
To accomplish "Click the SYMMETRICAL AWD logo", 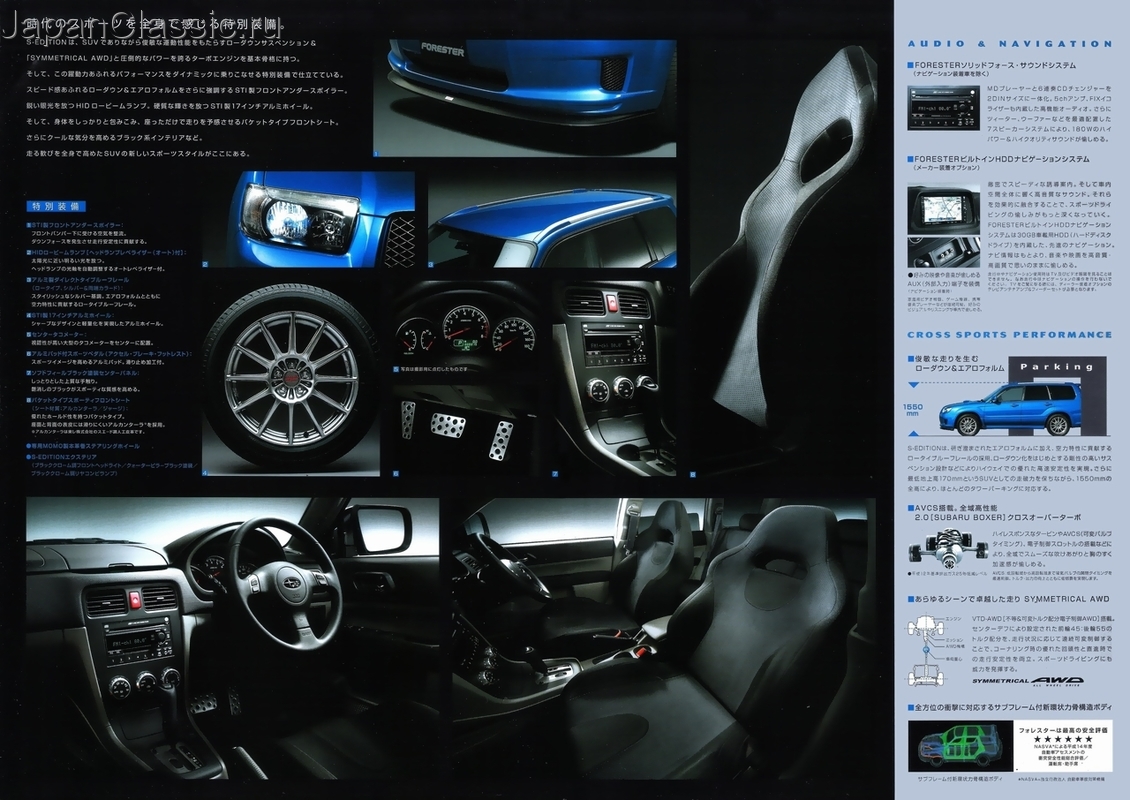I will [1028, 680].
